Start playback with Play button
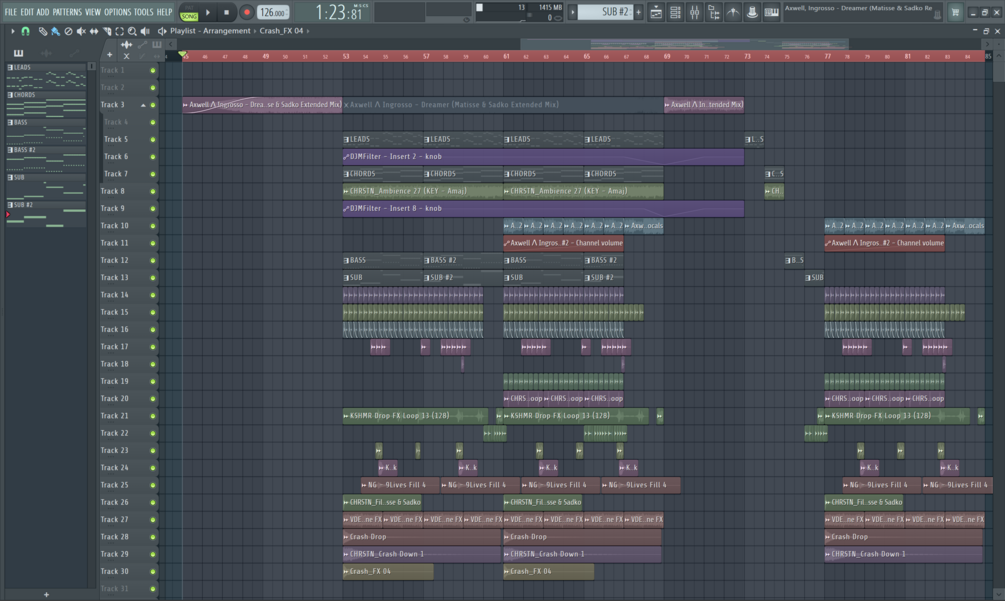Screen dimensions: 1005x601 (208, 12)
